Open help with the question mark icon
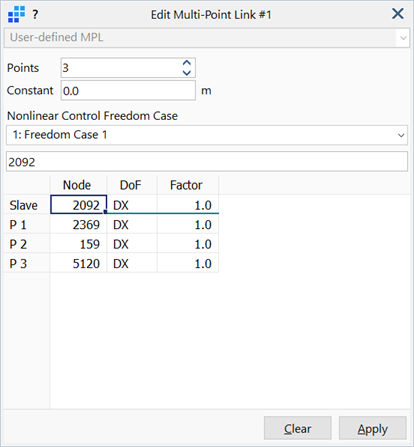This screenshot has width=414, height=447. click(35, 15)
